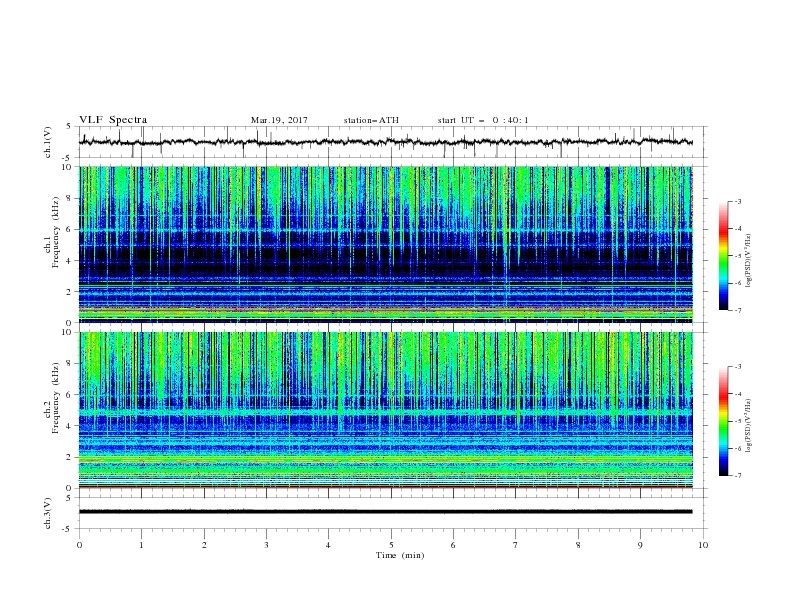Click the ch.2 color bar log(PSD) label
Image resolution: width=792 pixels, height=612 pixels.
point(749,426)
